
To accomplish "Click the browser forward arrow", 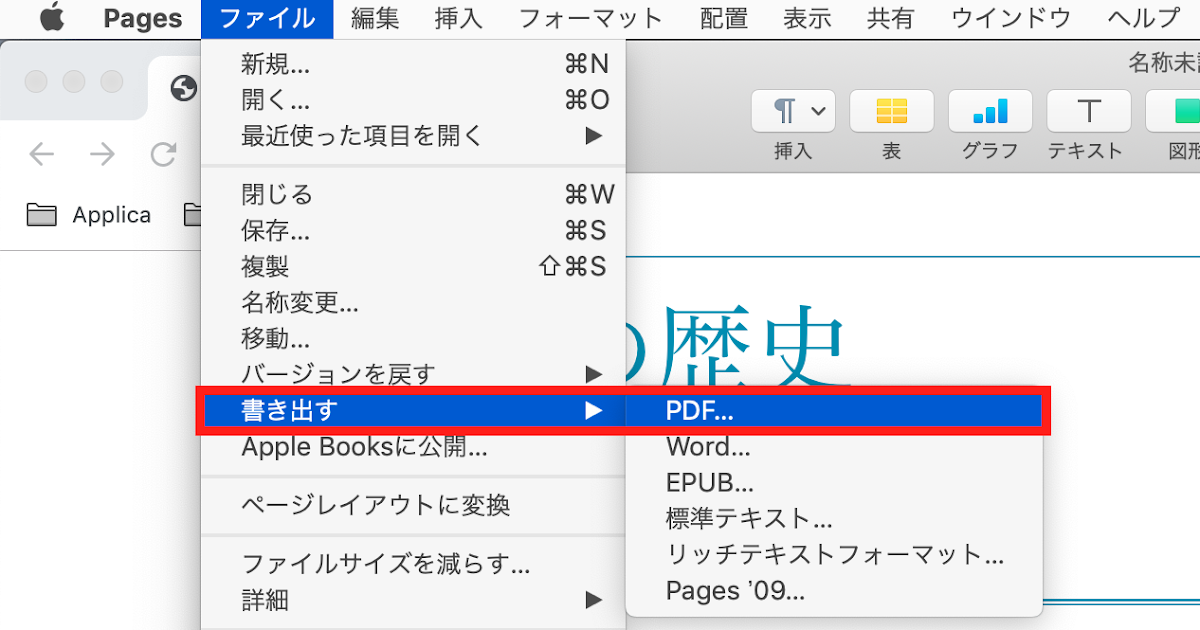I will [102, 154].
